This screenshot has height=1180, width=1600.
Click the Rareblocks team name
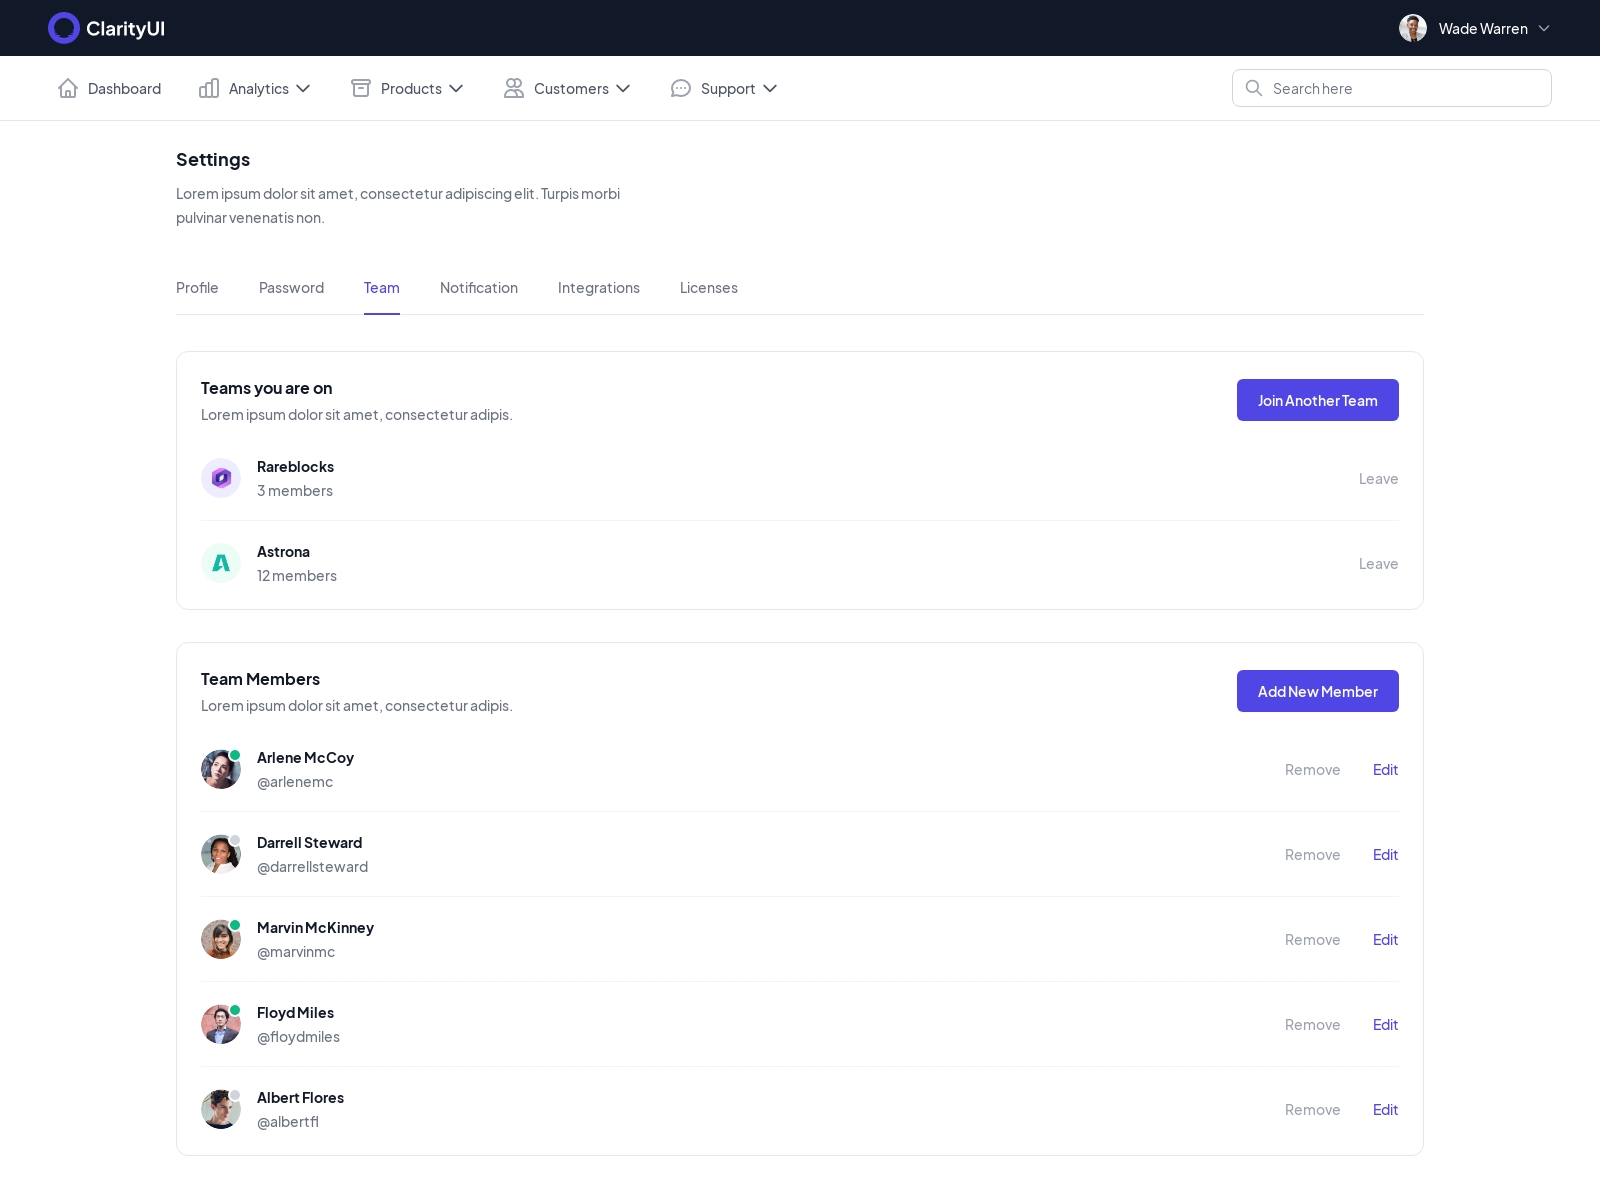click(x=295, y=467)
